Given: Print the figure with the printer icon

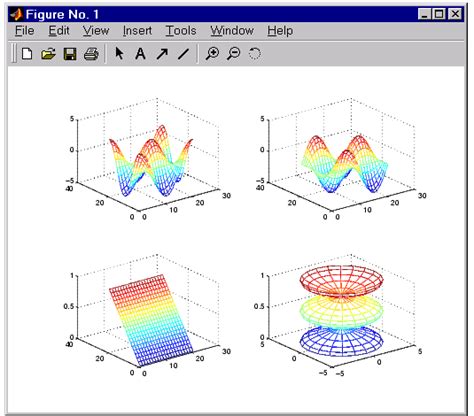Looking at the screenshot, I should pyautogui.click(x=91, y=54).
